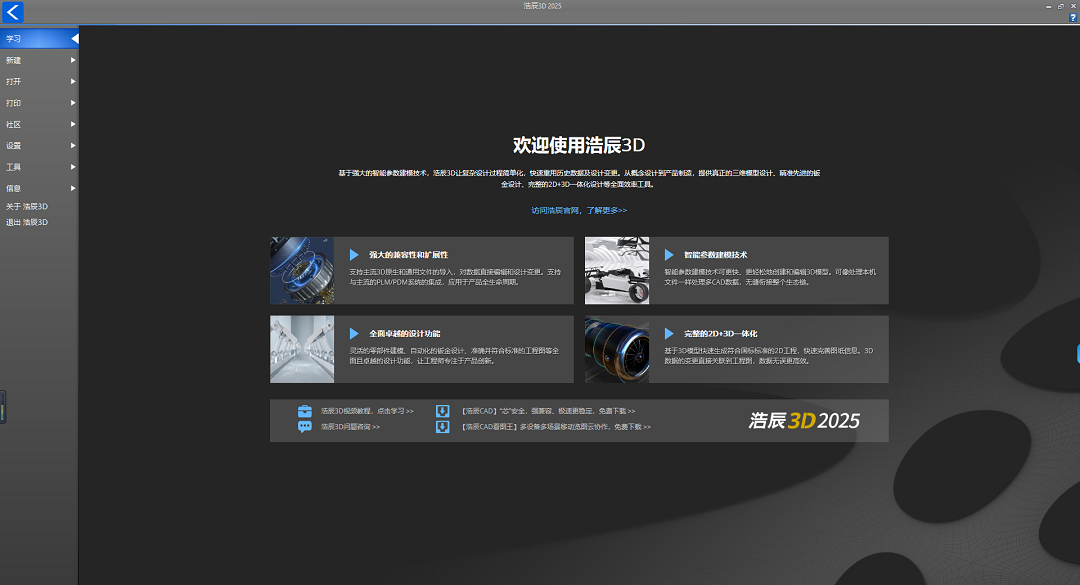1080x585 pixels.
Task: Click play arrow next to 完整的2D+3D一体化
Action: click(669, 333)
